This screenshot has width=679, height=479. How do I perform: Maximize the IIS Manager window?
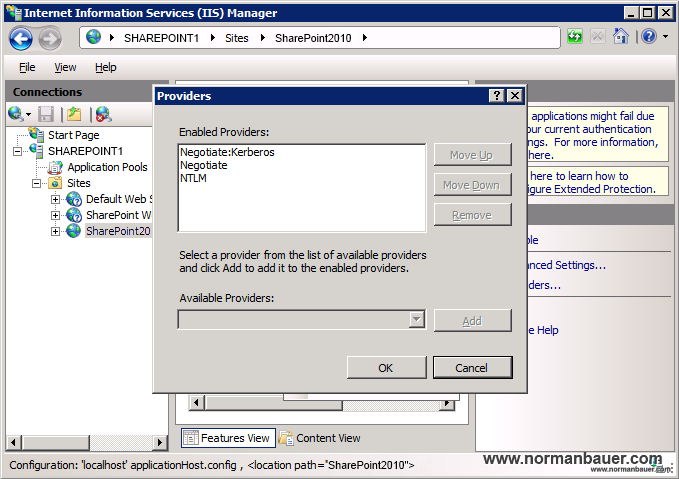[x=648, y=13]
